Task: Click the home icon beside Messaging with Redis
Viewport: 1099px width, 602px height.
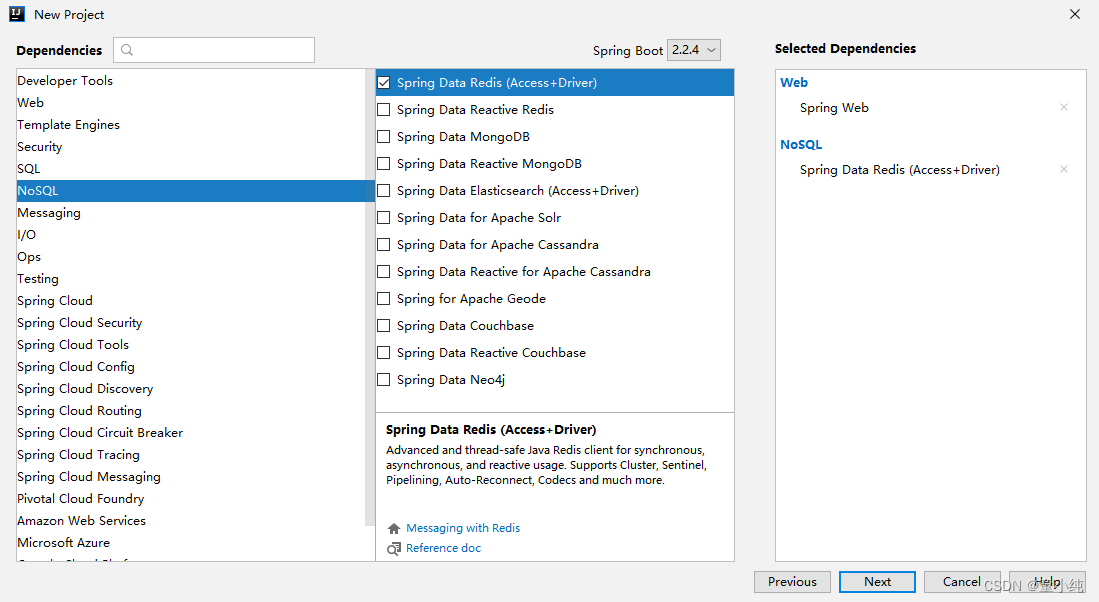Action: [394, 528]
